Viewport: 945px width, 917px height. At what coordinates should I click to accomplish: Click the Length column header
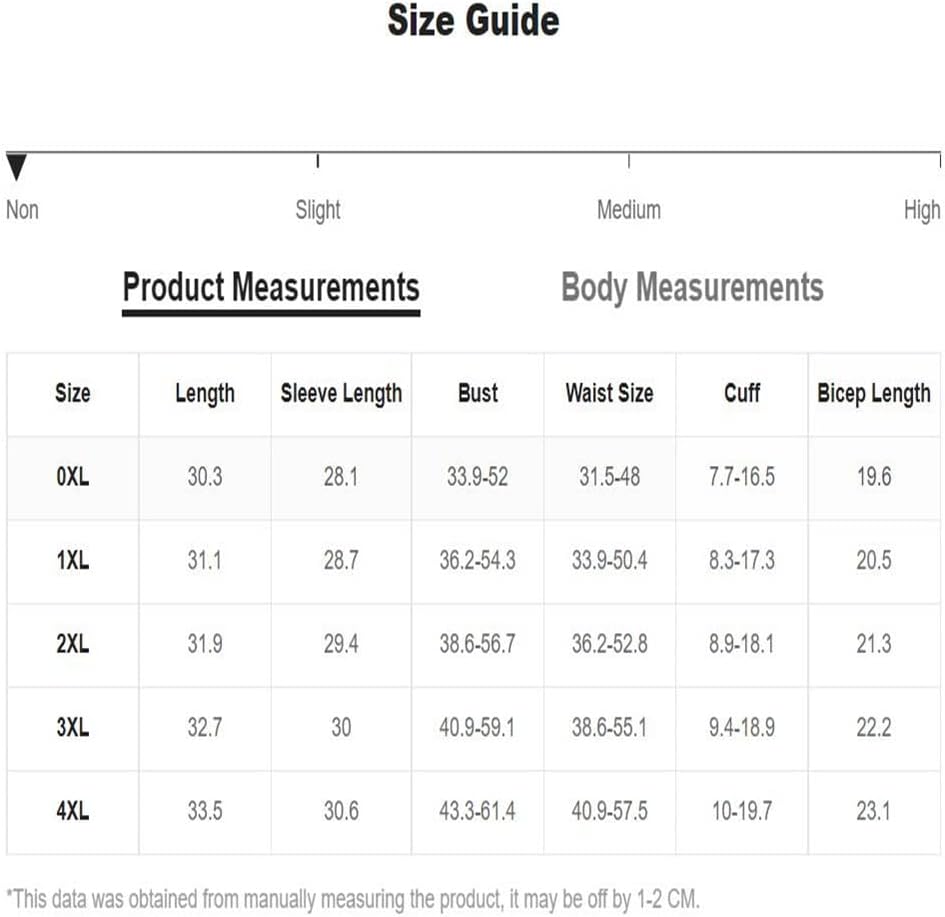[x=205, y=394]
